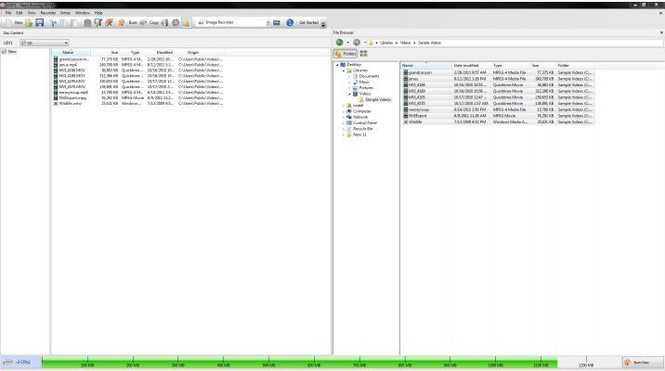
Task: Click Sample Videos in the breadcrumb path
Action: point(429,43)
